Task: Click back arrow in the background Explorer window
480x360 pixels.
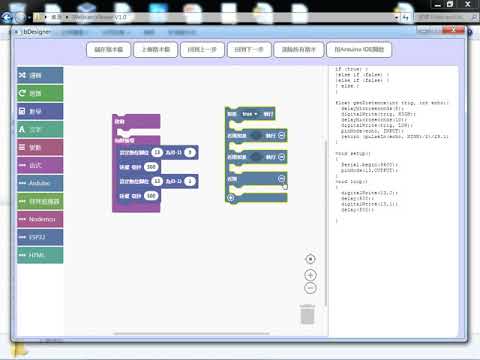Action: (7, 17)
